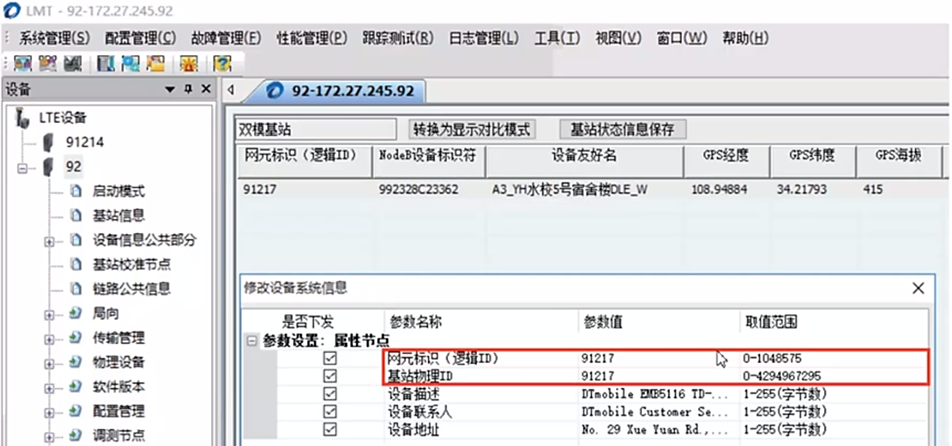Click the page icon beside 设备信息公共部分
Screen dimensions: 952x446
pyautogui.click(x=76, y=240)
